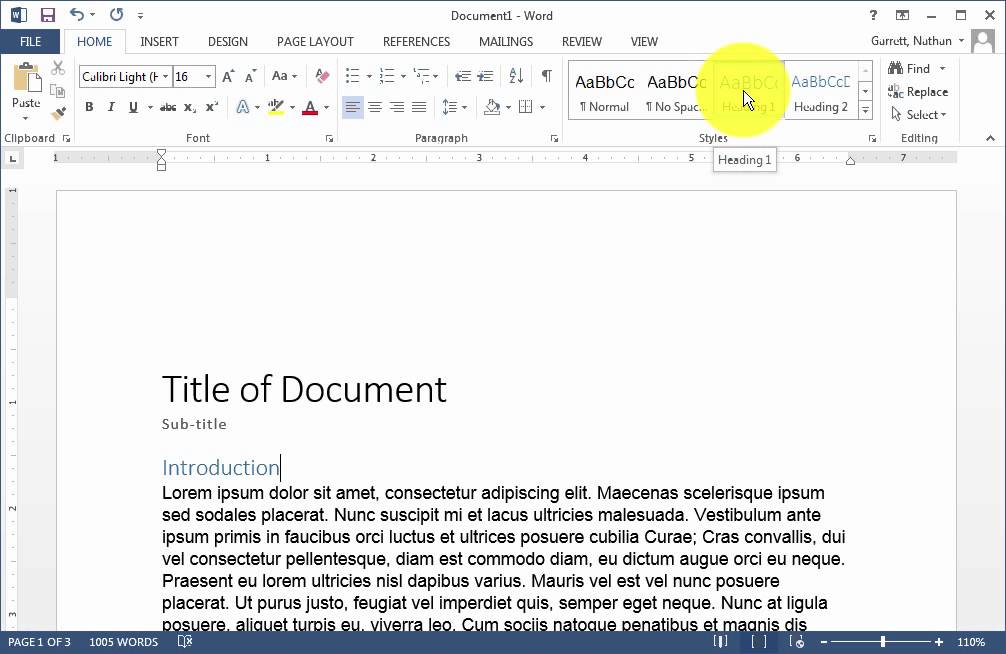This screenshot has height=654, width=1006.
Task: Increase font size with Grow Font
Action: [228, 76]
